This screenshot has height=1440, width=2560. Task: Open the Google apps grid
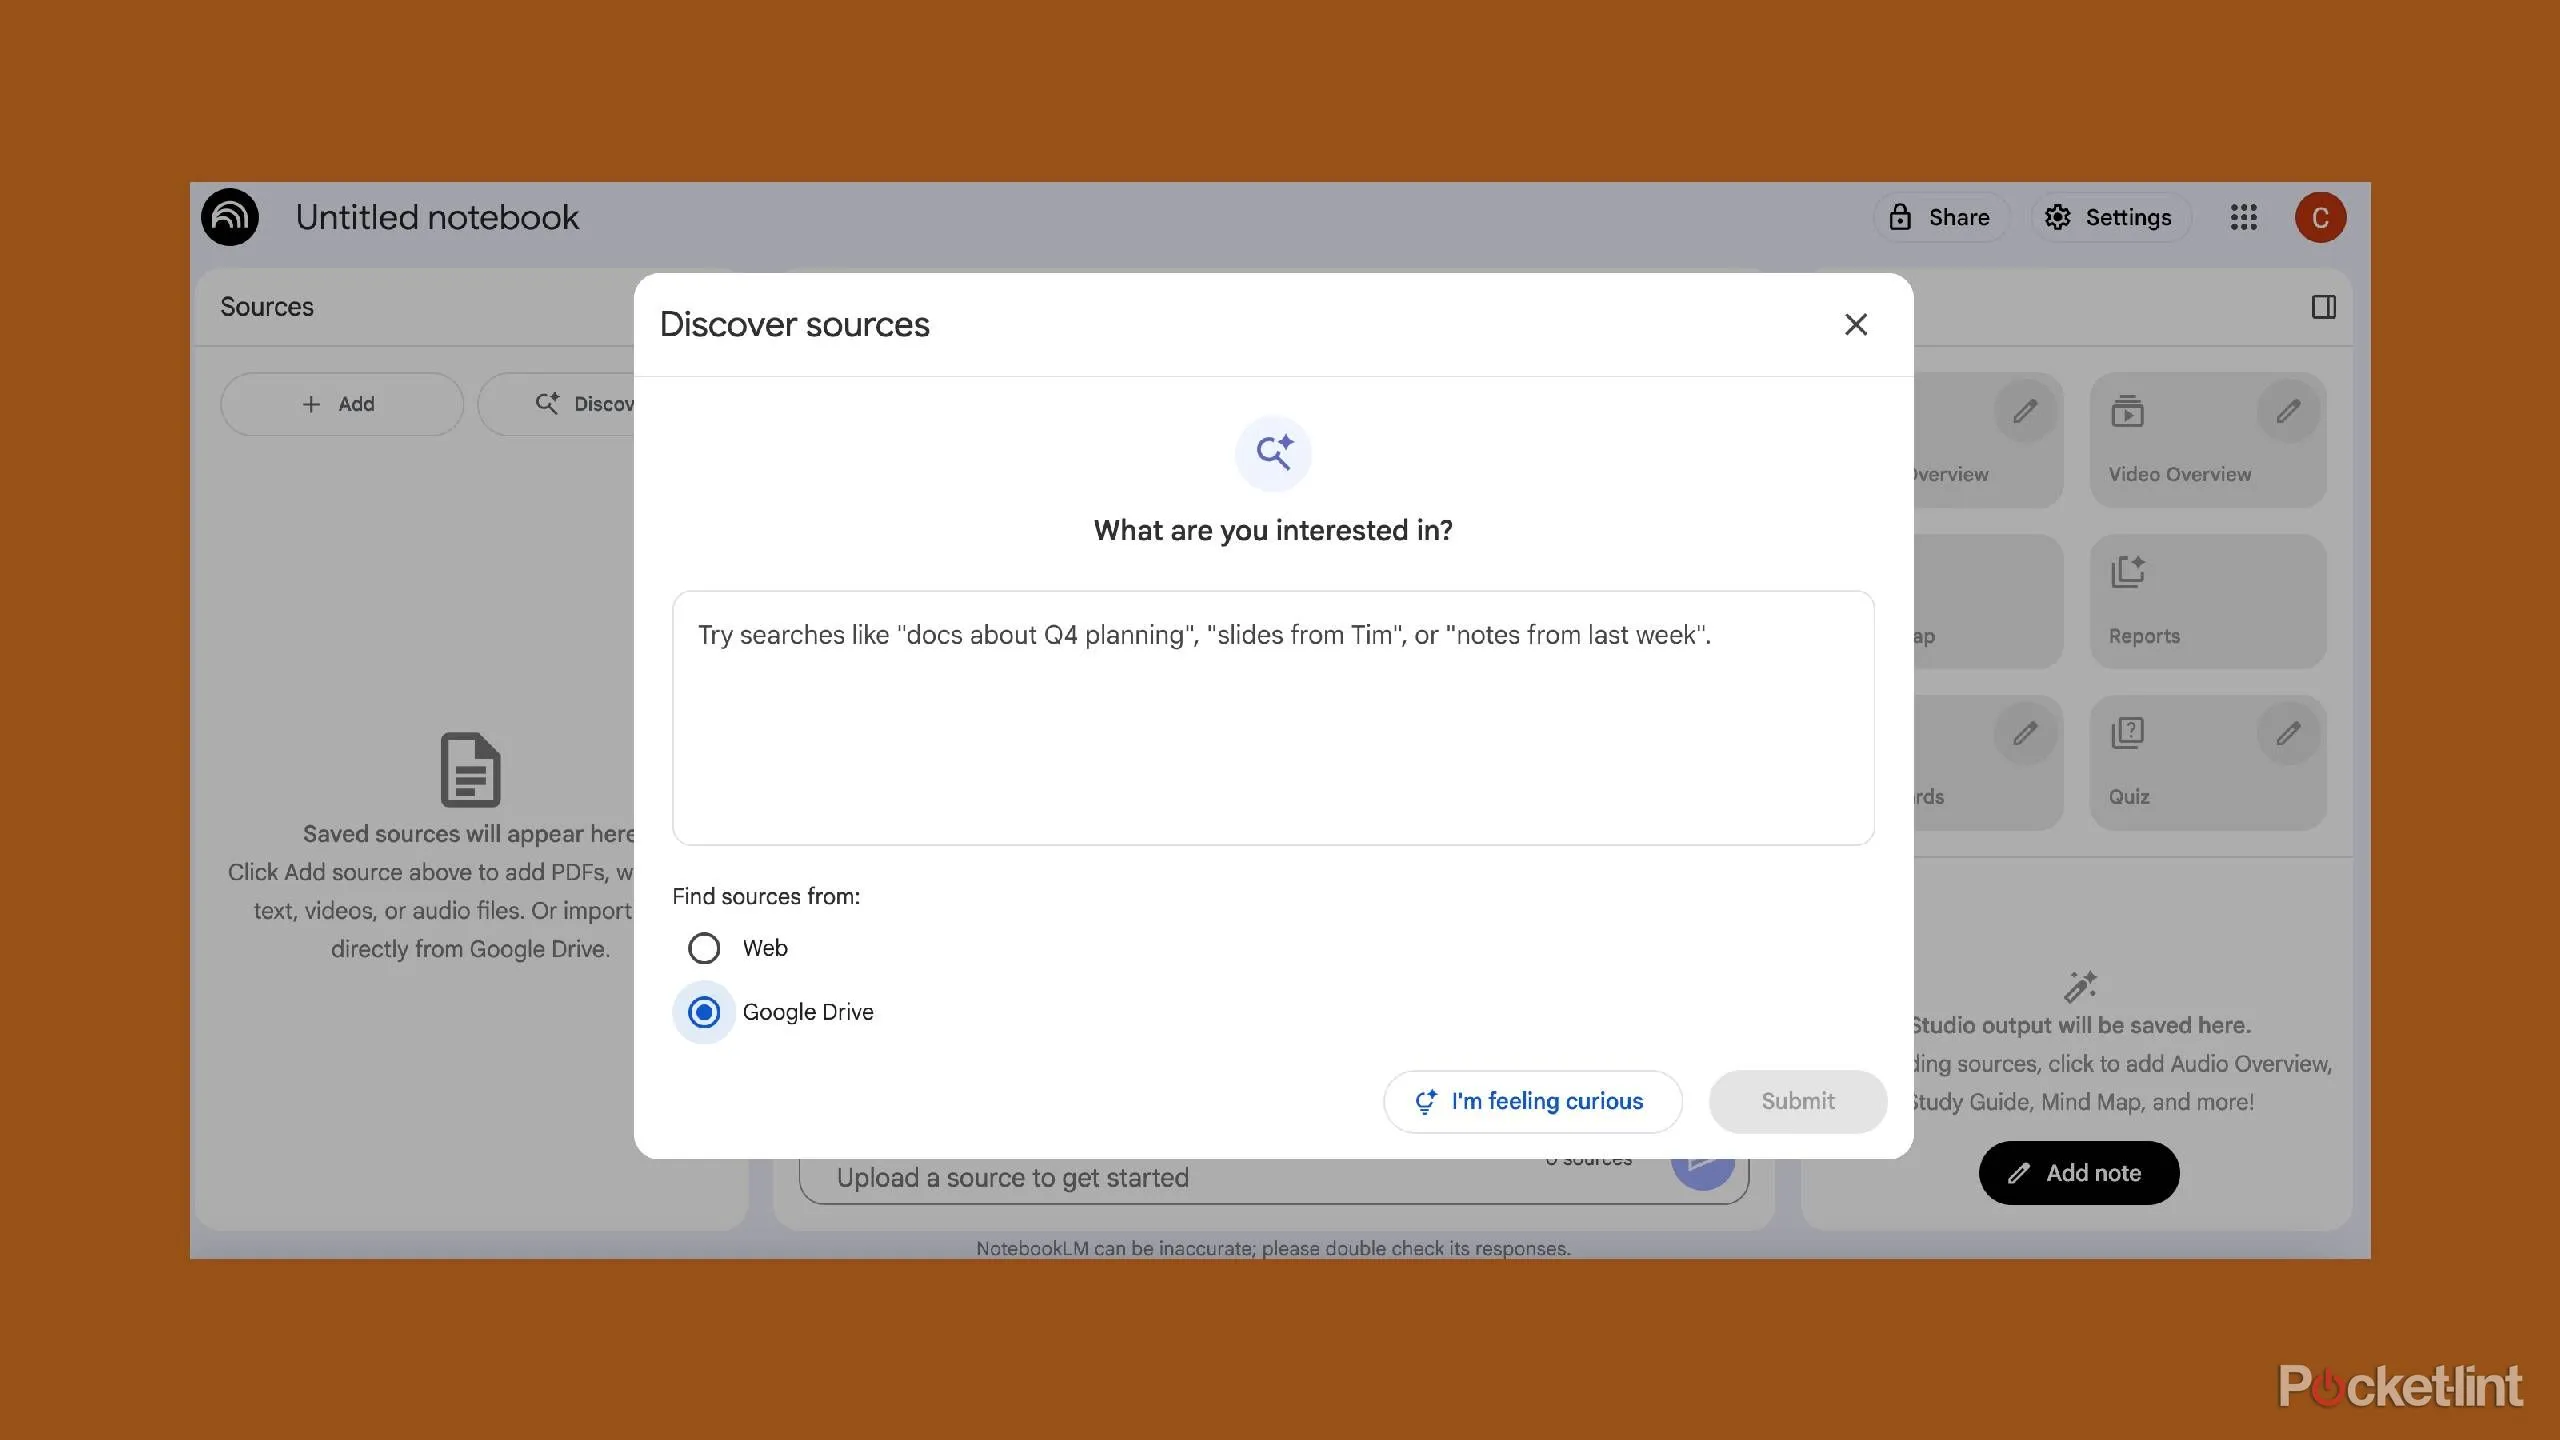click(2243, 217)
